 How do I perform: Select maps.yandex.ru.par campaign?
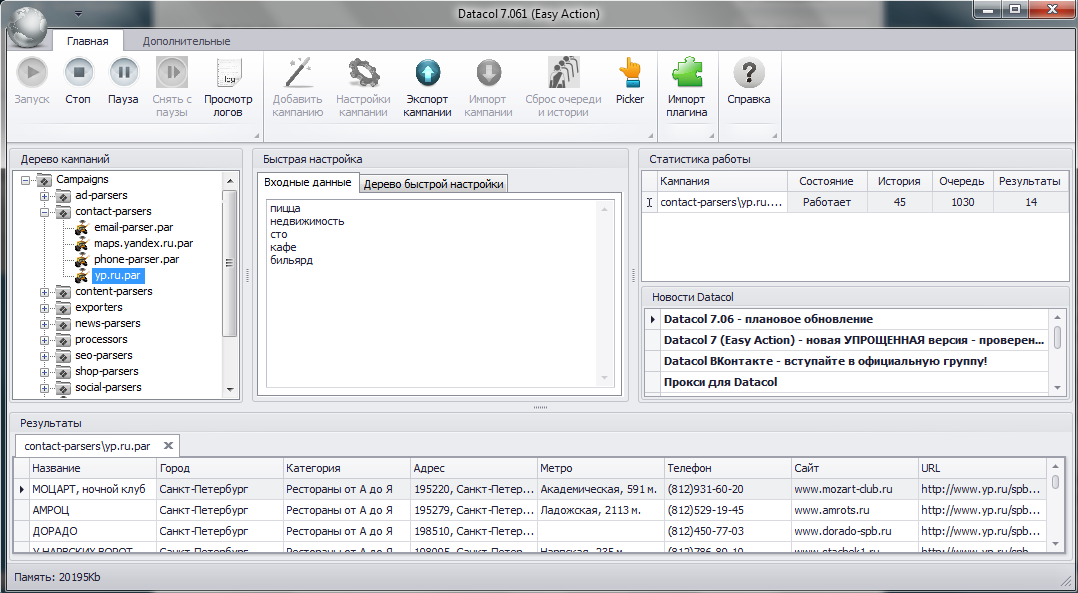[x=144, y=243]
